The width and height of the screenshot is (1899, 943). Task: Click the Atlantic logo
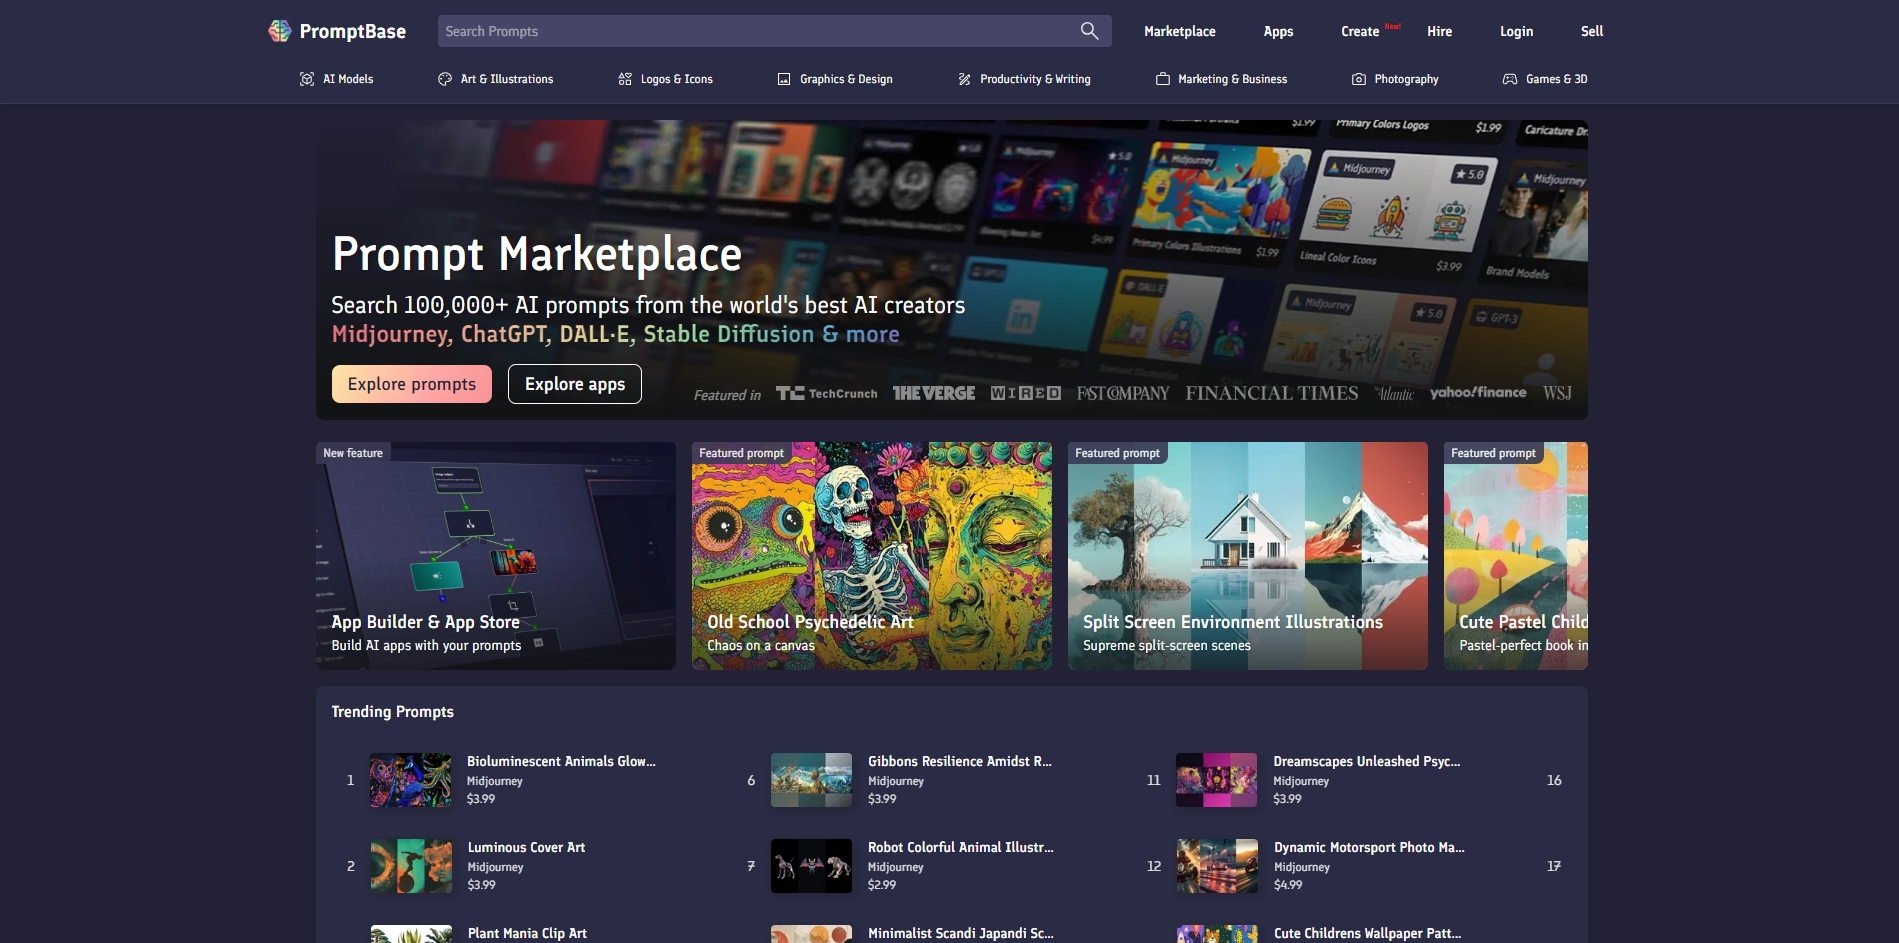pyautogui.click(x=1394, y=394)
